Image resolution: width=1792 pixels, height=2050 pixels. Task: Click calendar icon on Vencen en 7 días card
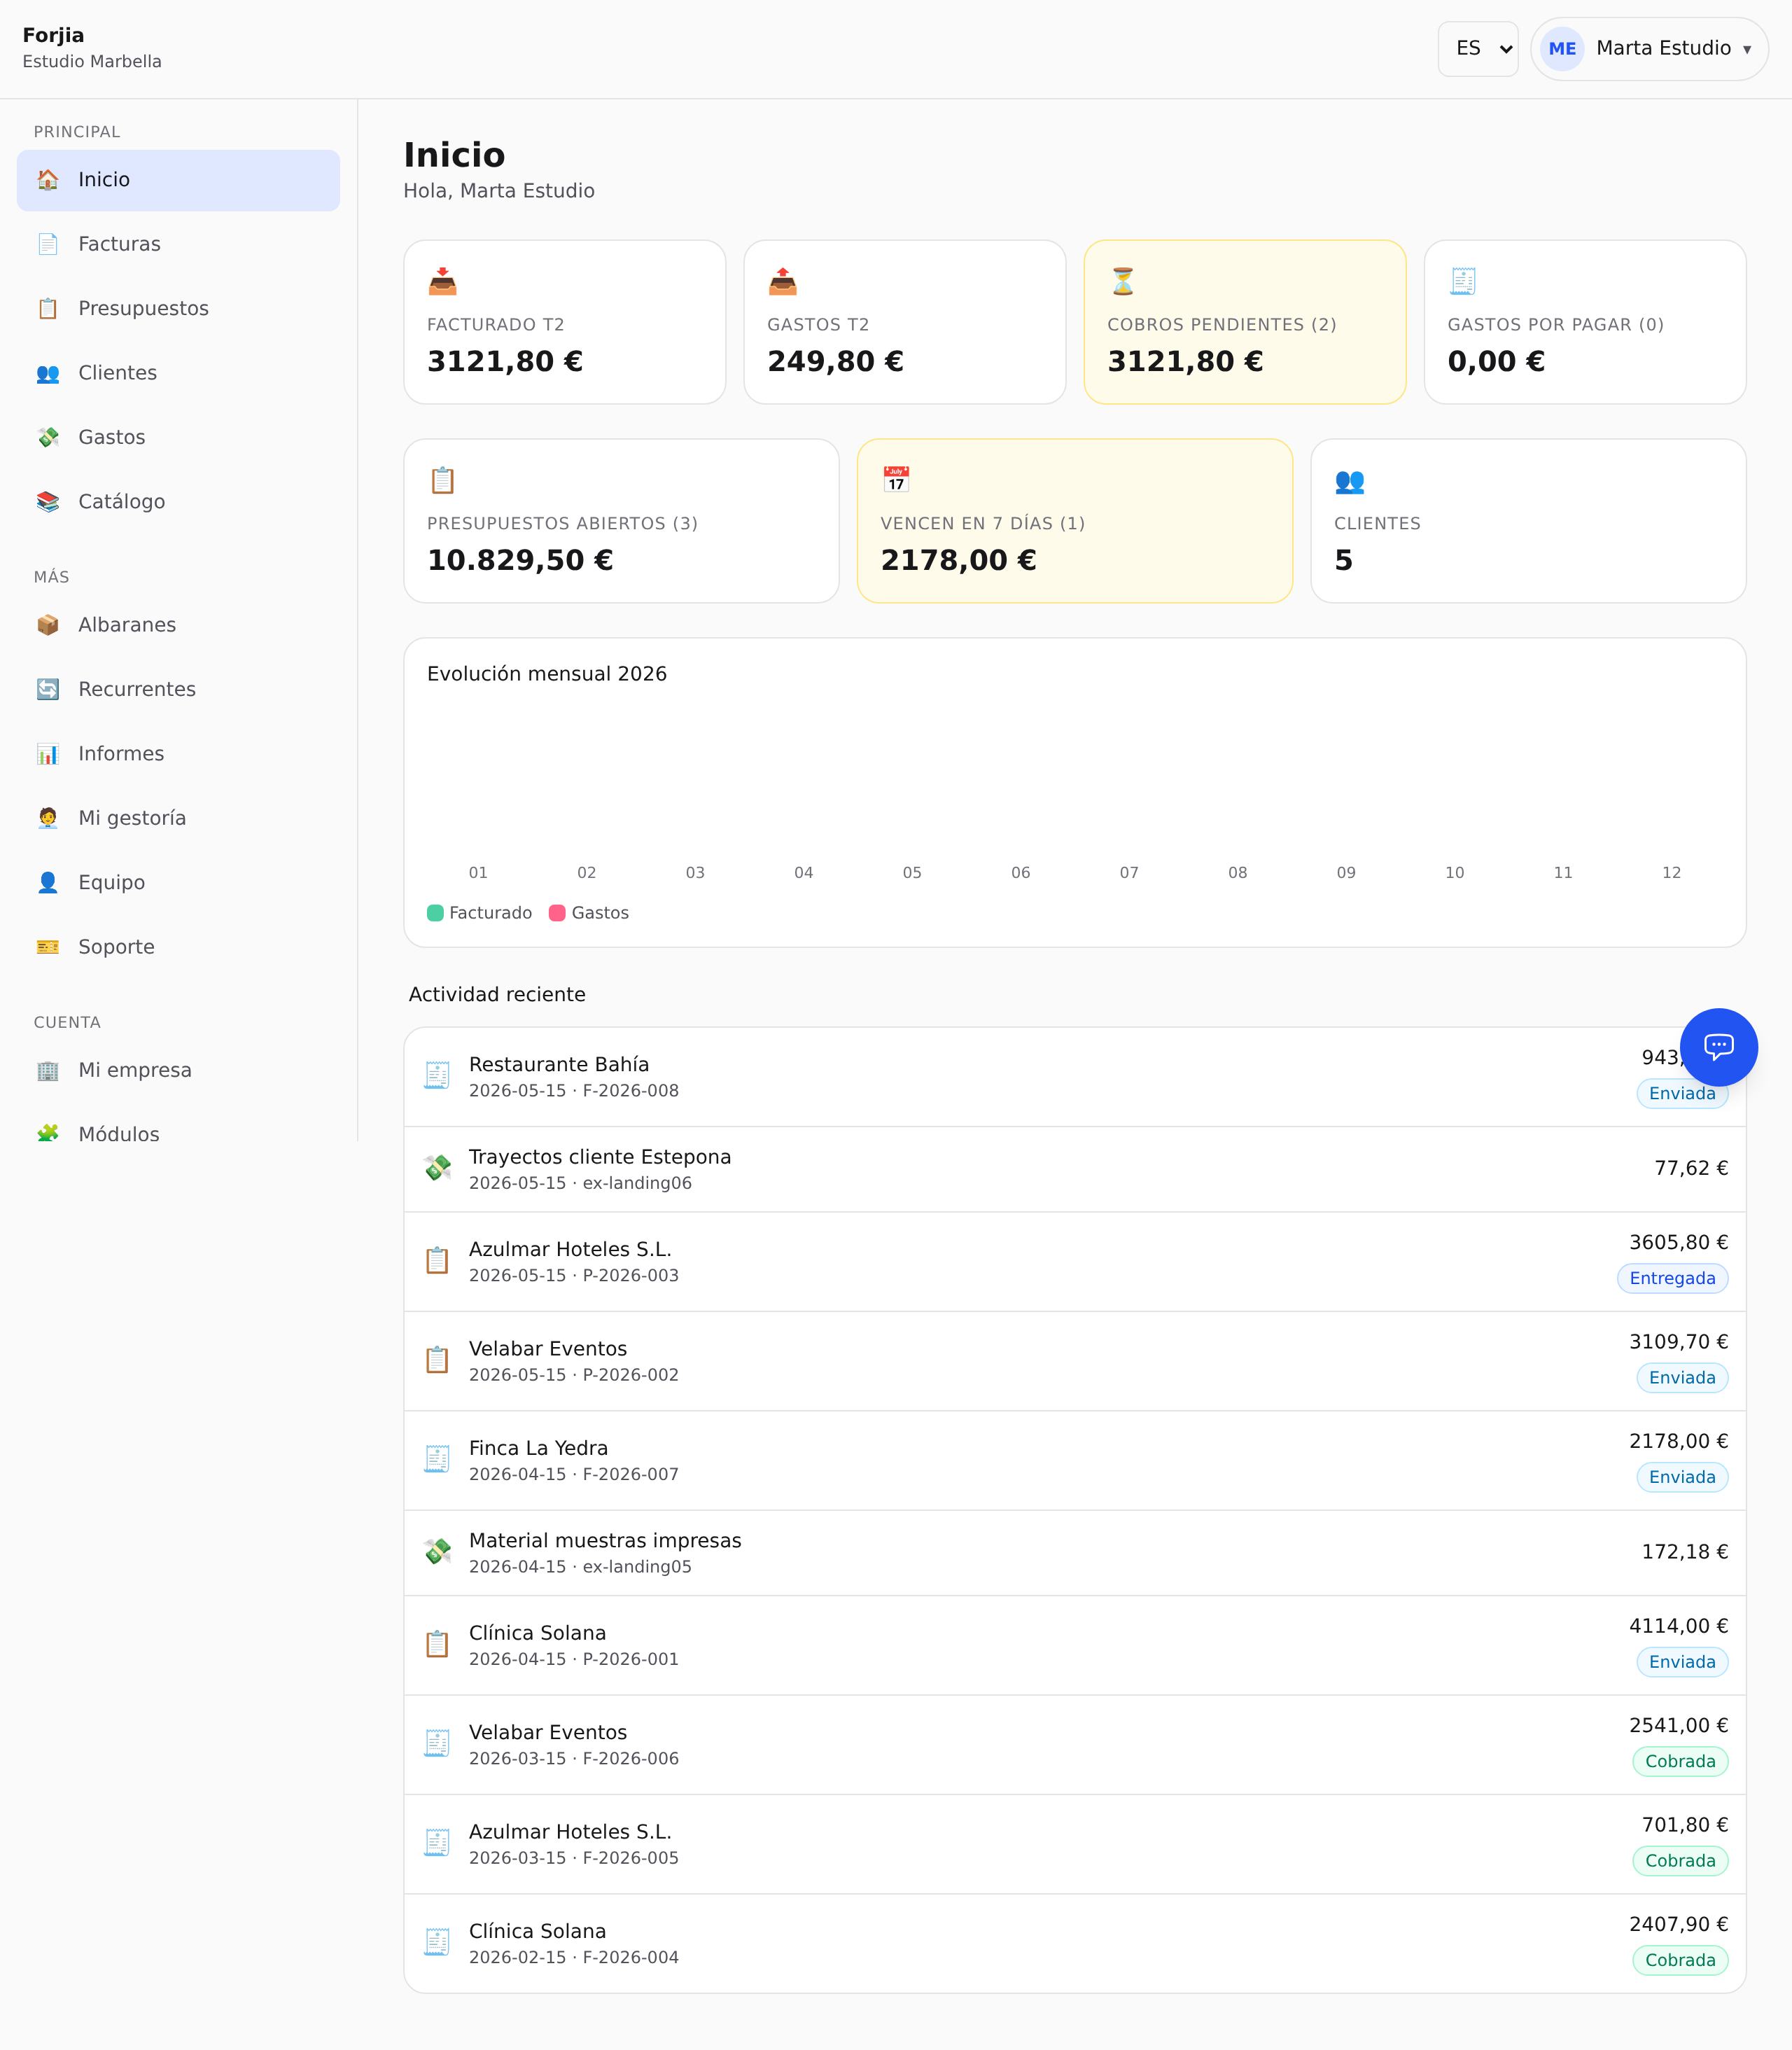click(896, 481)
